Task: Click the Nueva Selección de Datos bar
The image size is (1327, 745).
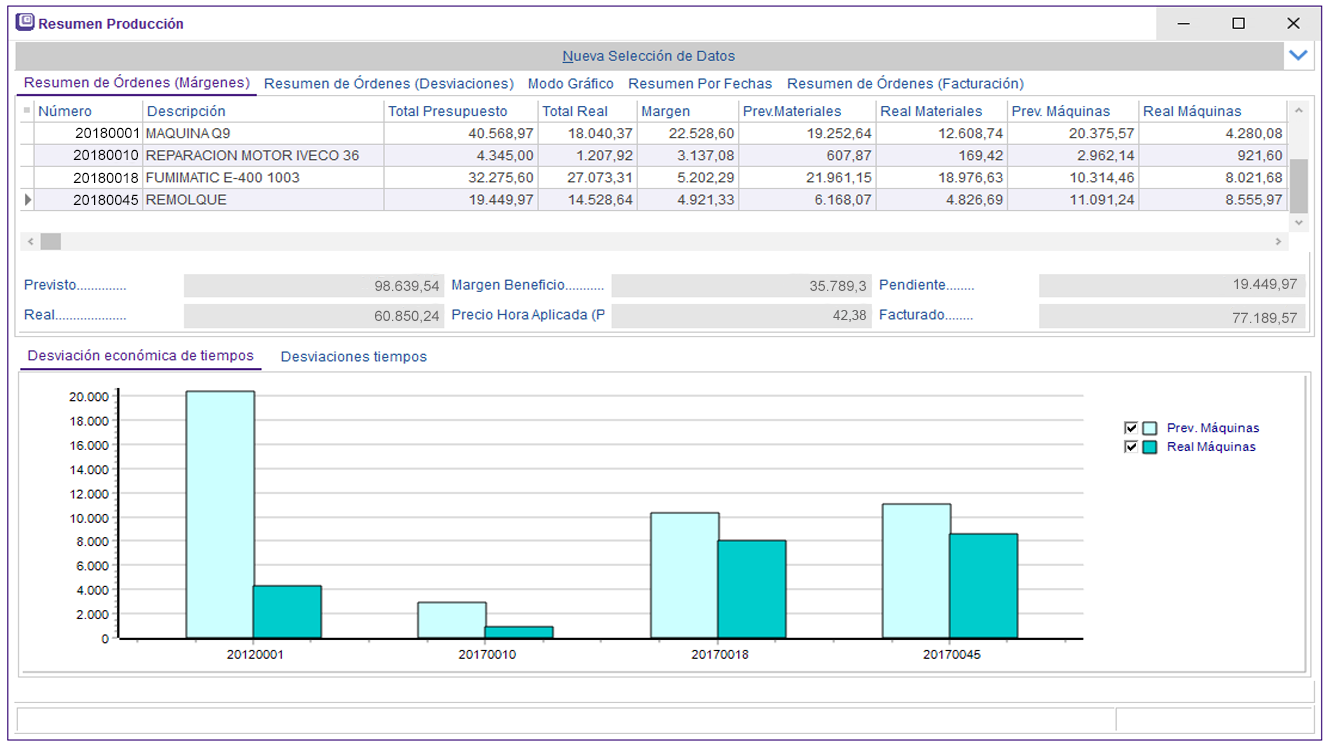Action: (x=648, y=56)
